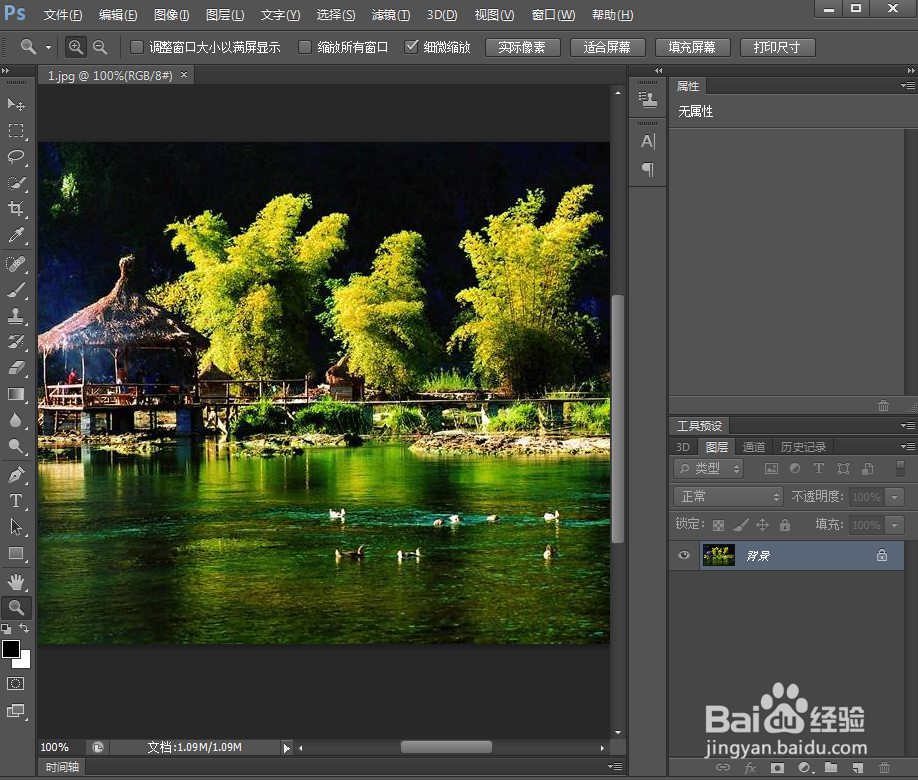
Task: Toggle lock position
Action: pos(762,525)
